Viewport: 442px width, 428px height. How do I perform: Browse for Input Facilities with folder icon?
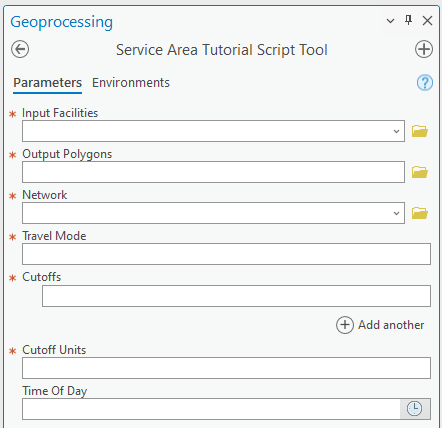pos(420,131)
